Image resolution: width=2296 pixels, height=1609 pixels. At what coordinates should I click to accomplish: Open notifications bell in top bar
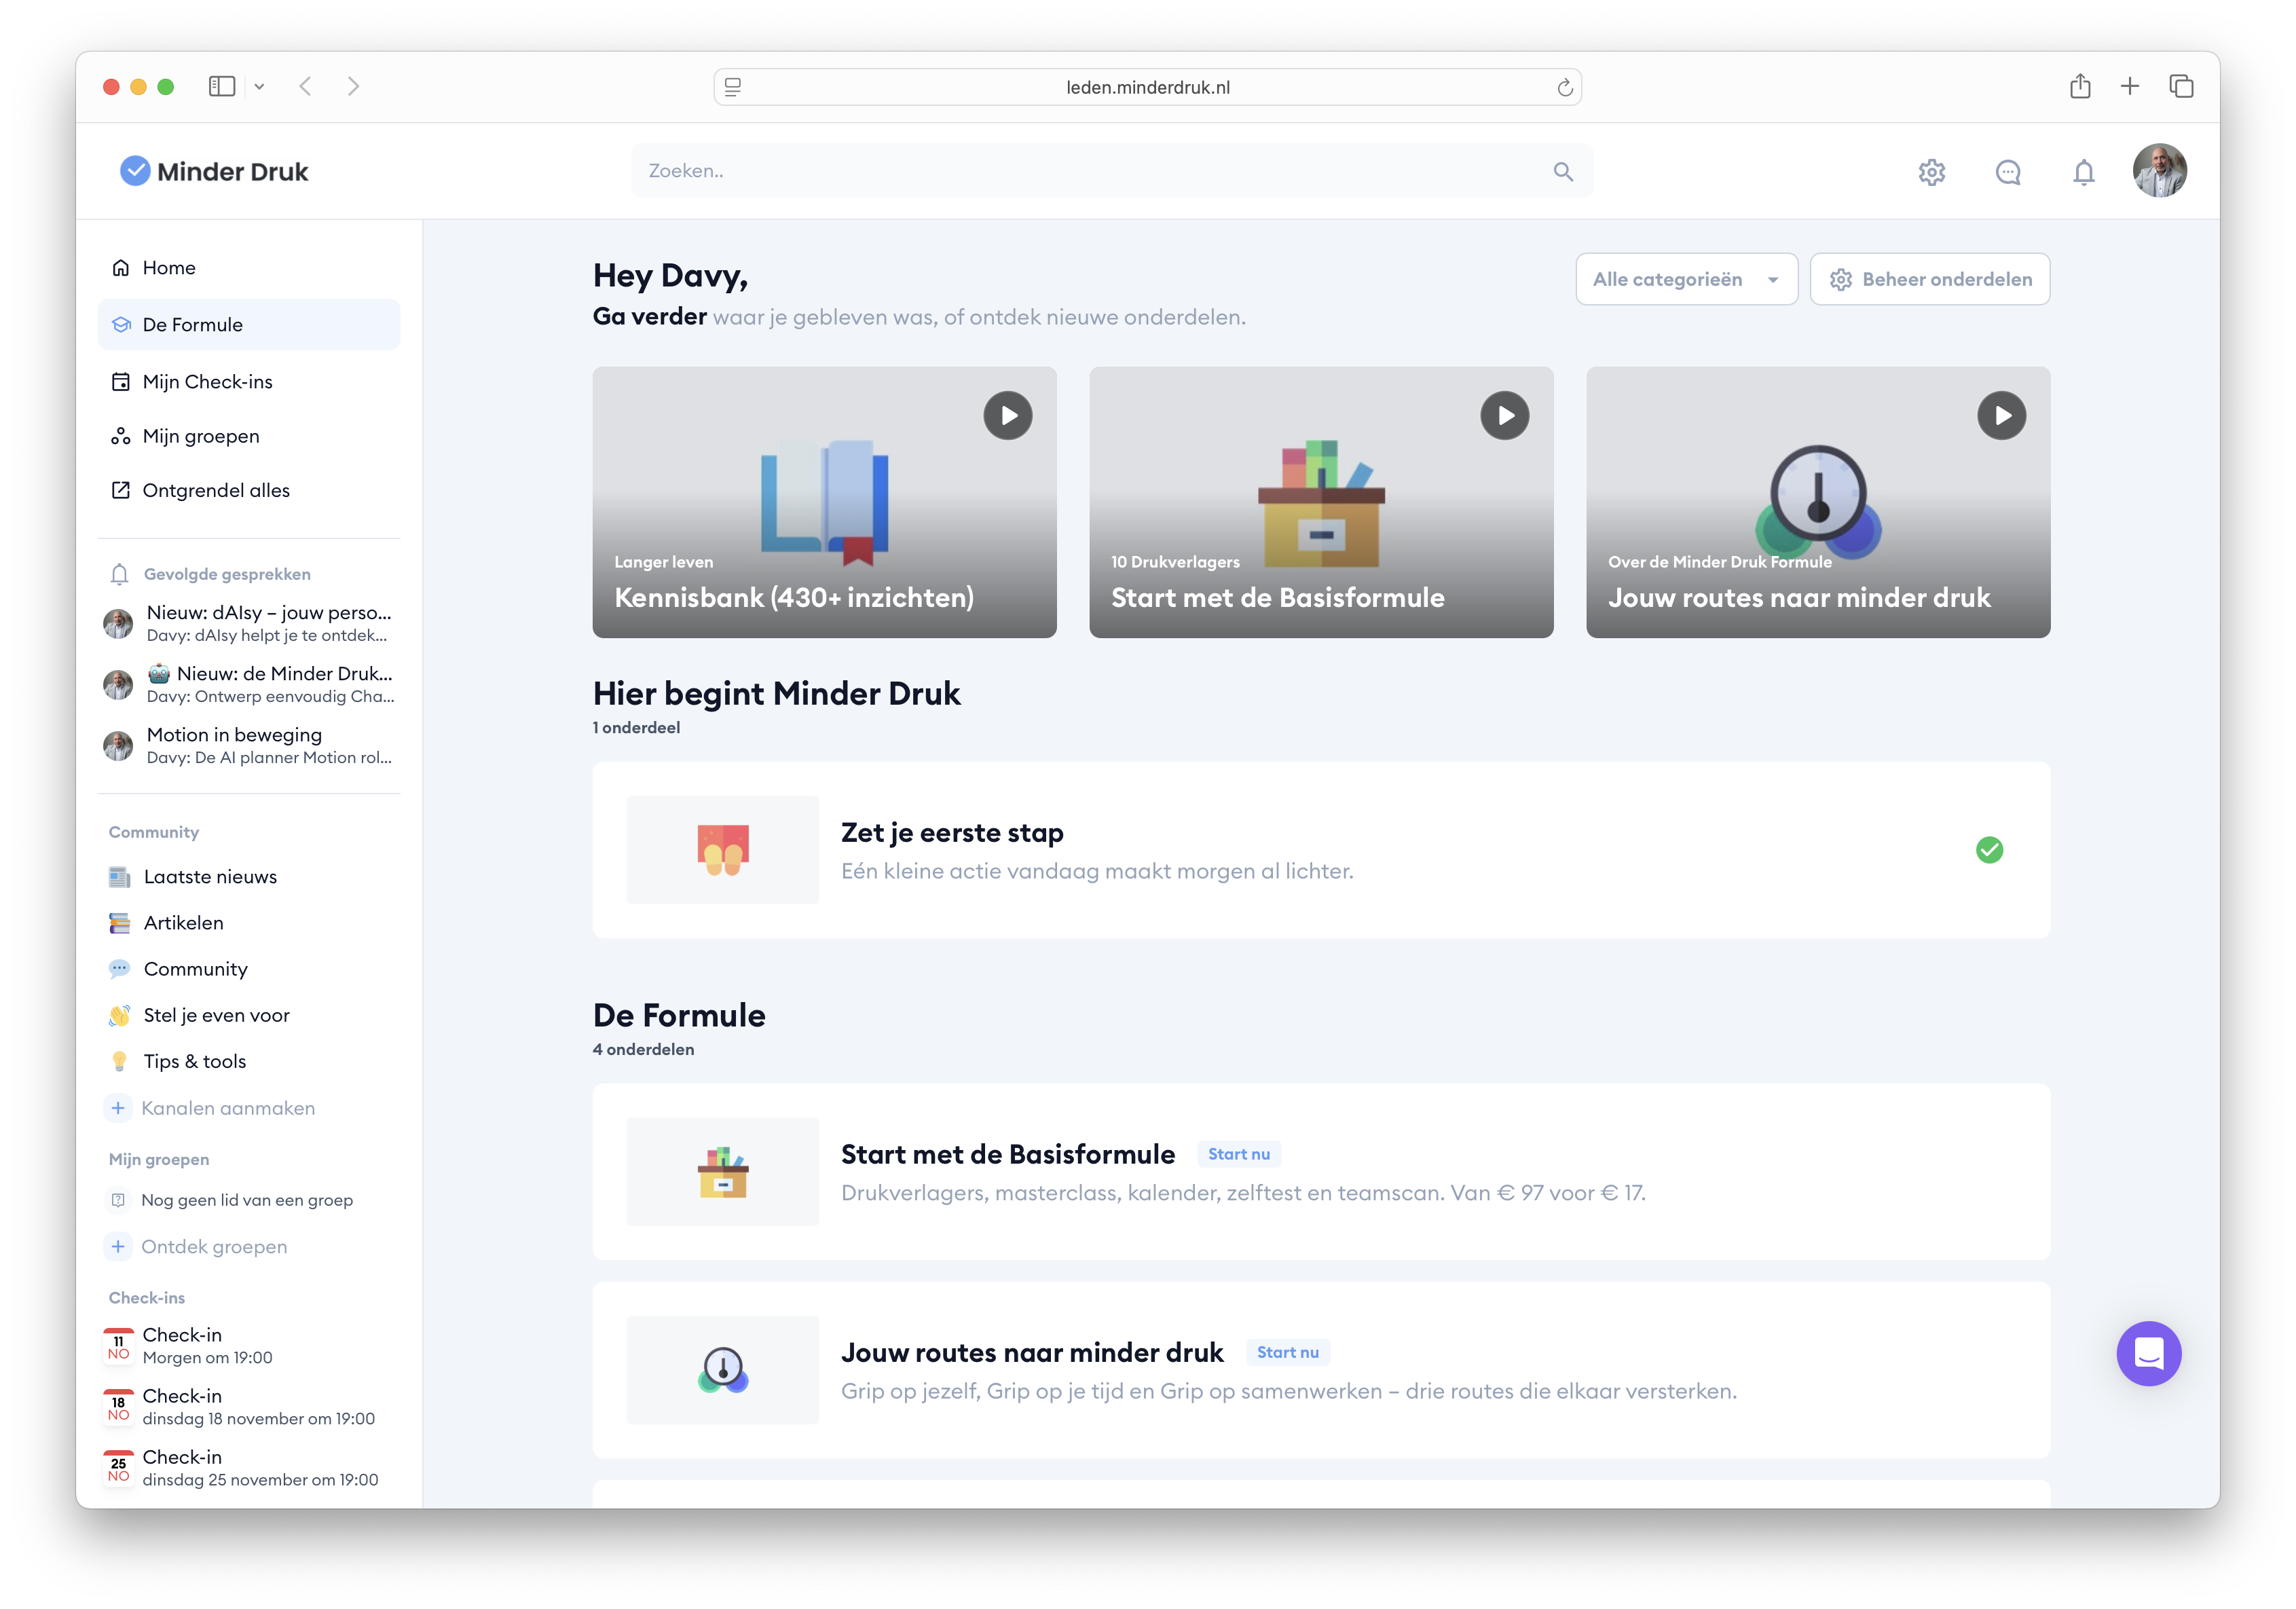coord(2083,172)
